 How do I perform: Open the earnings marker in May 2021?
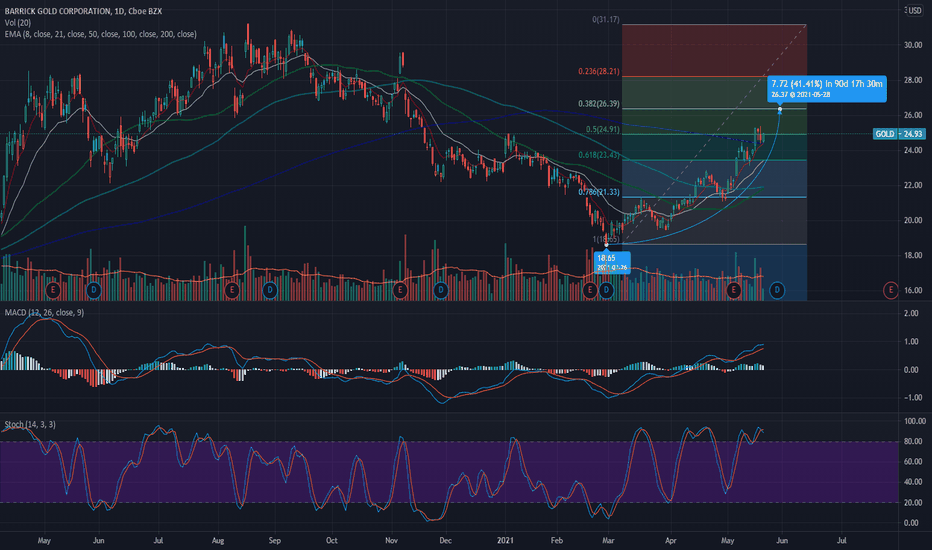pos(733,290)
